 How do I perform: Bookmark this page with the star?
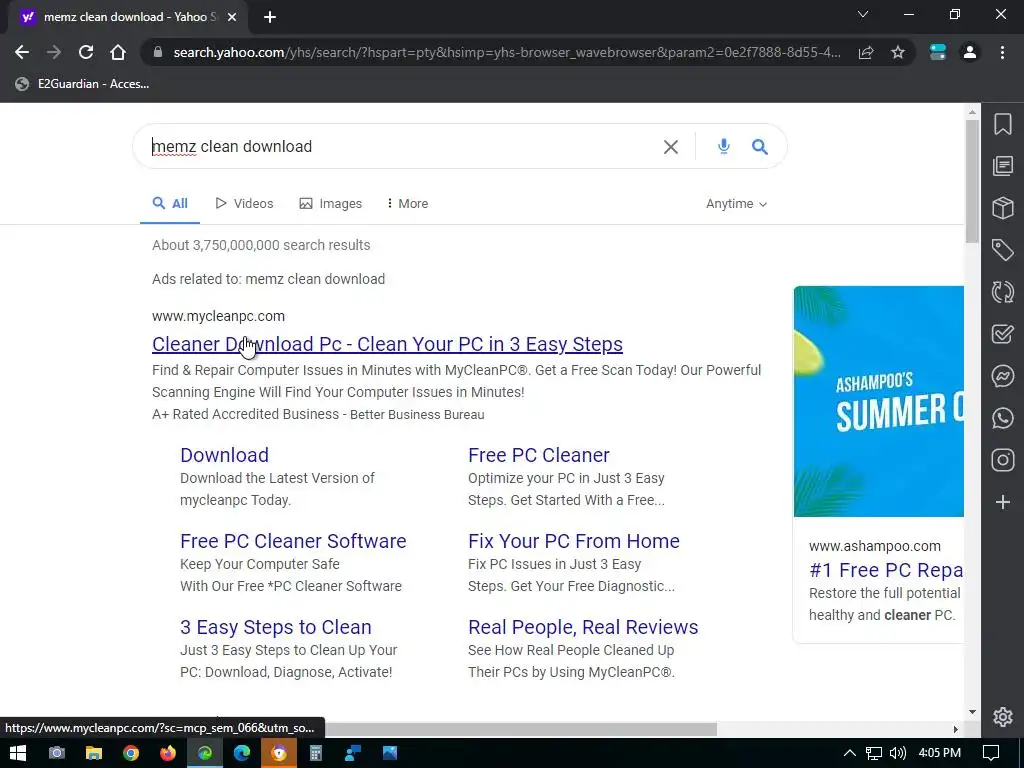click(x=898, y=52)
